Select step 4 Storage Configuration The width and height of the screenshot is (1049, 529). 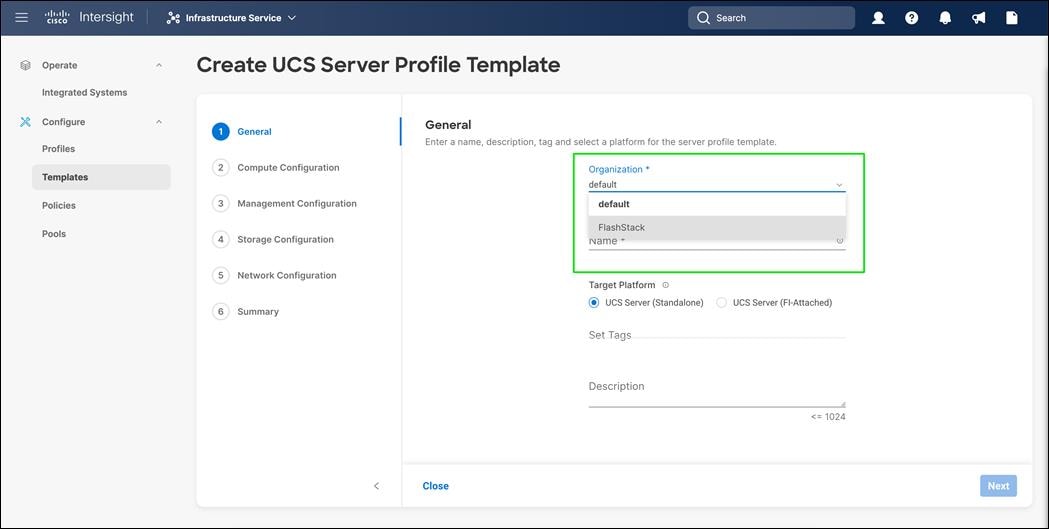(x=273, y=239)
